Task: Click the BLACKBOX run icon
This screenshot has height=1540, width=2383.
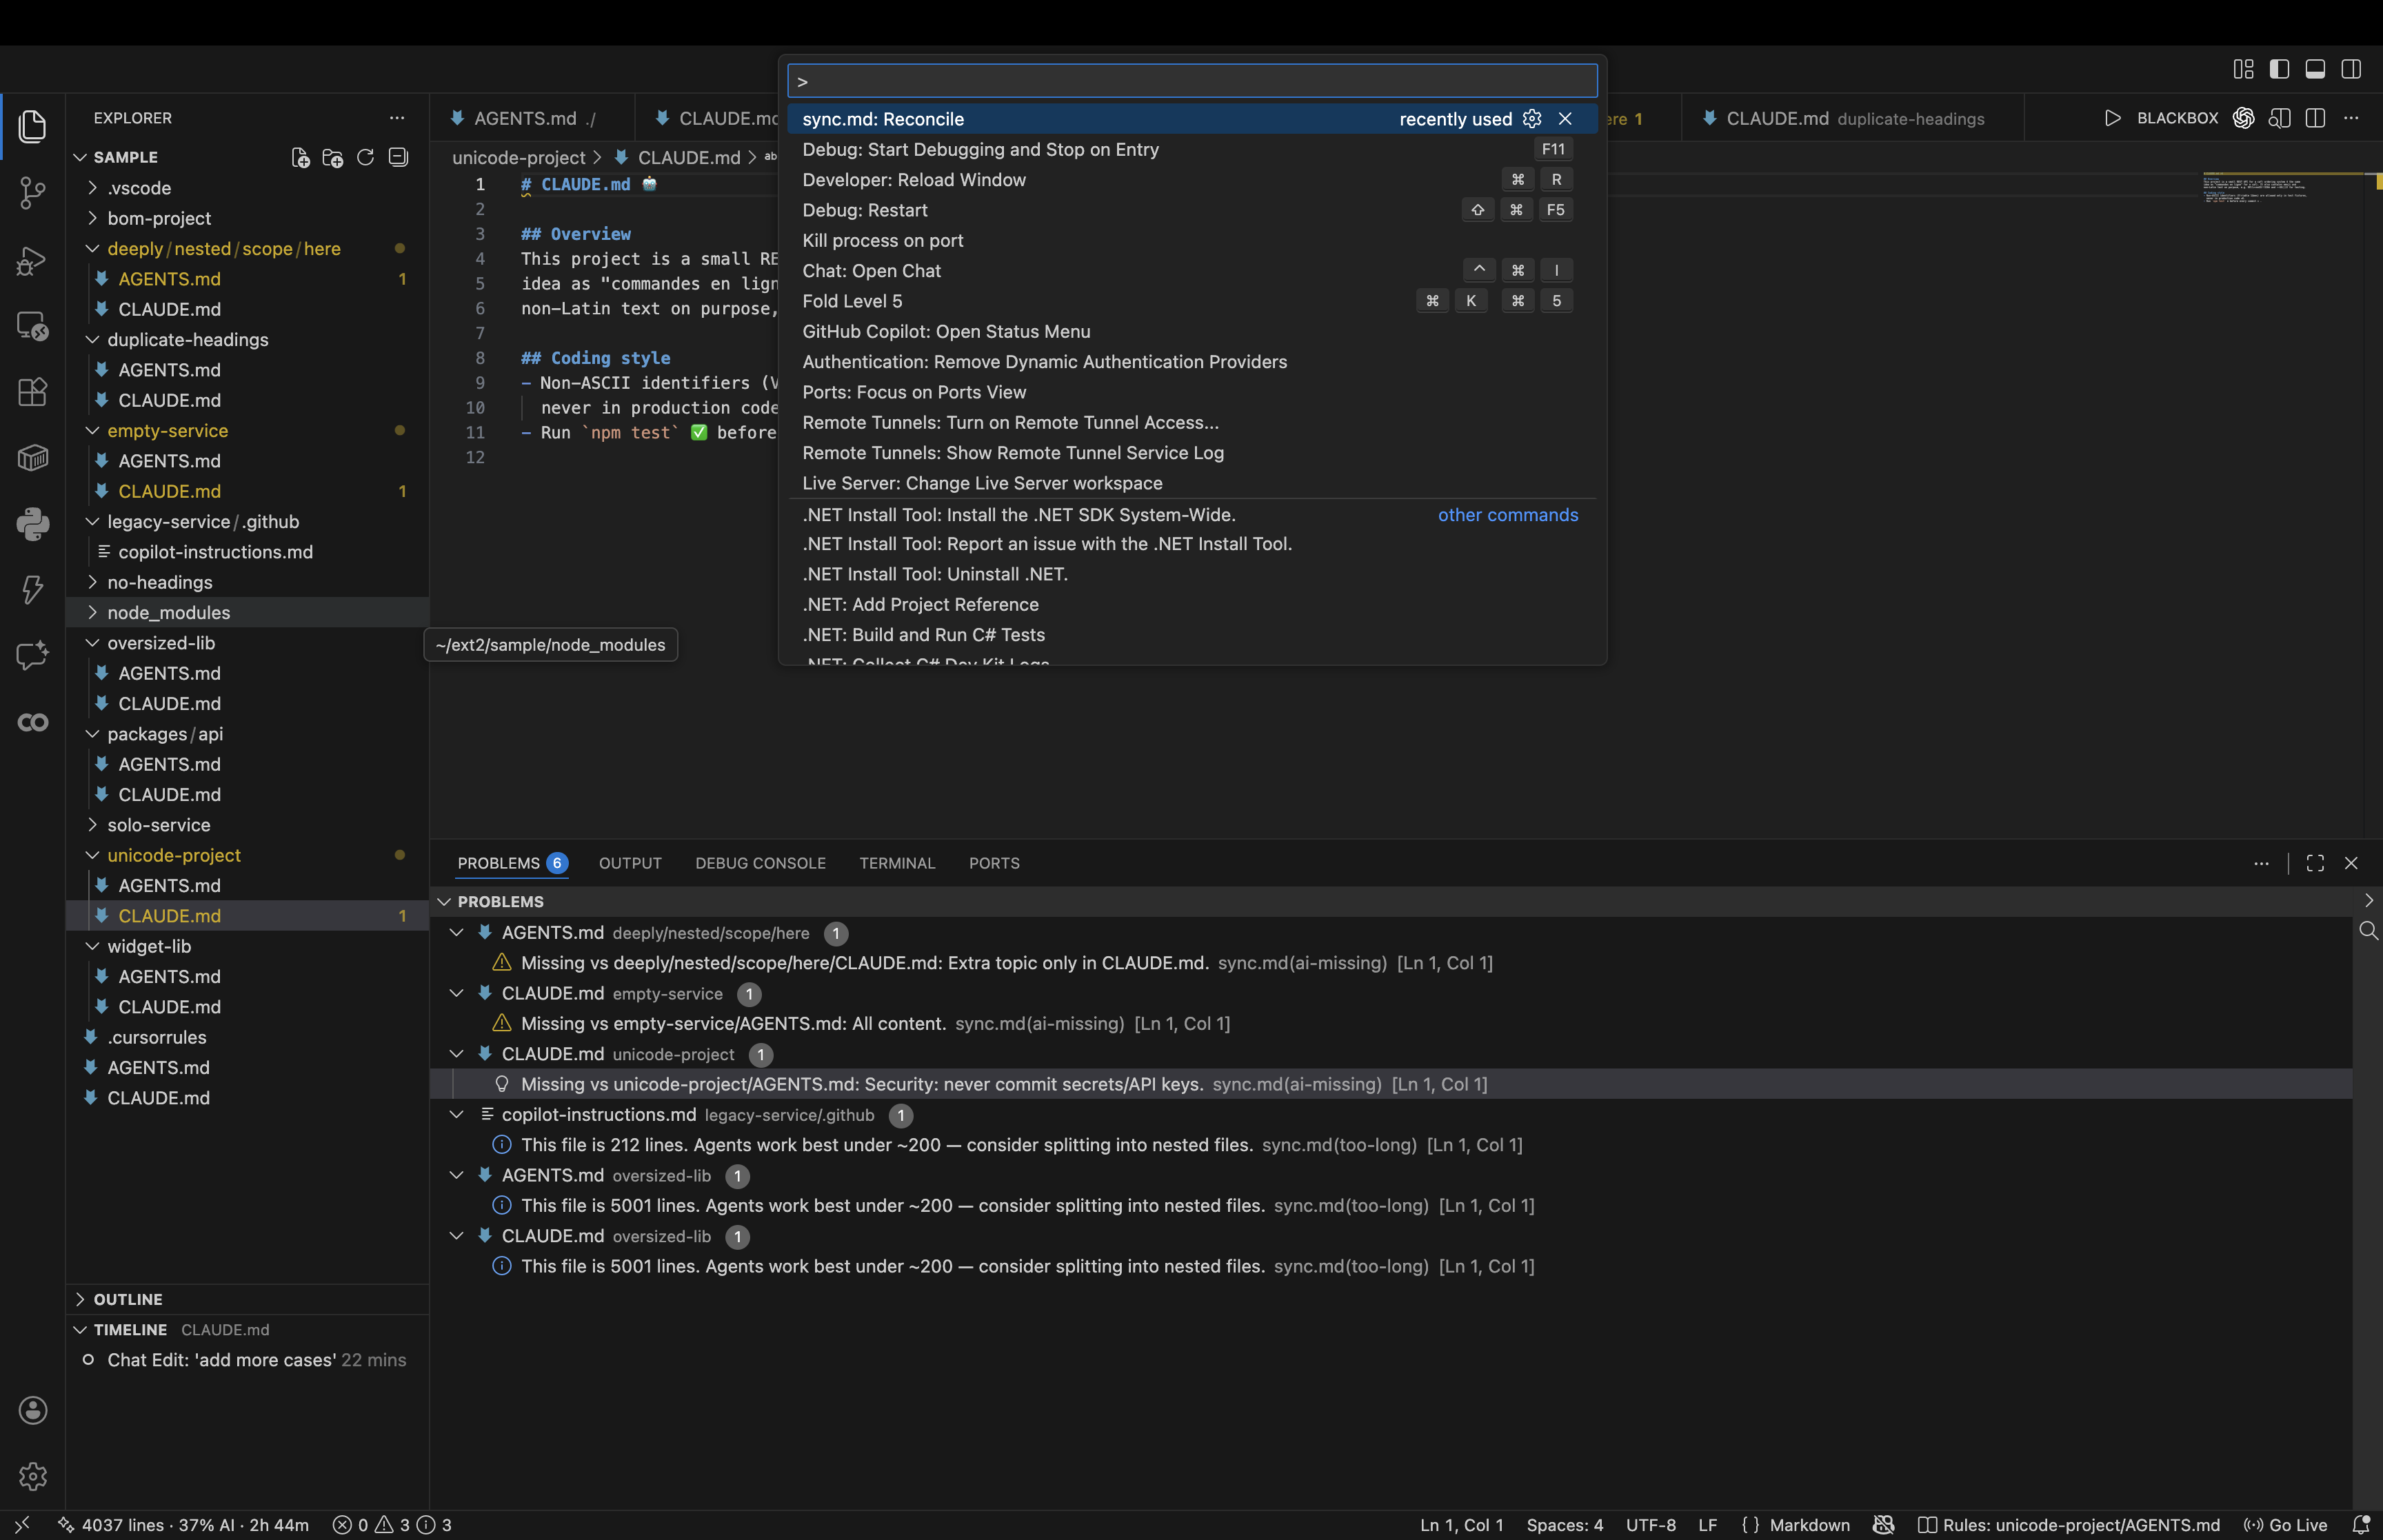Action: 2113,118
